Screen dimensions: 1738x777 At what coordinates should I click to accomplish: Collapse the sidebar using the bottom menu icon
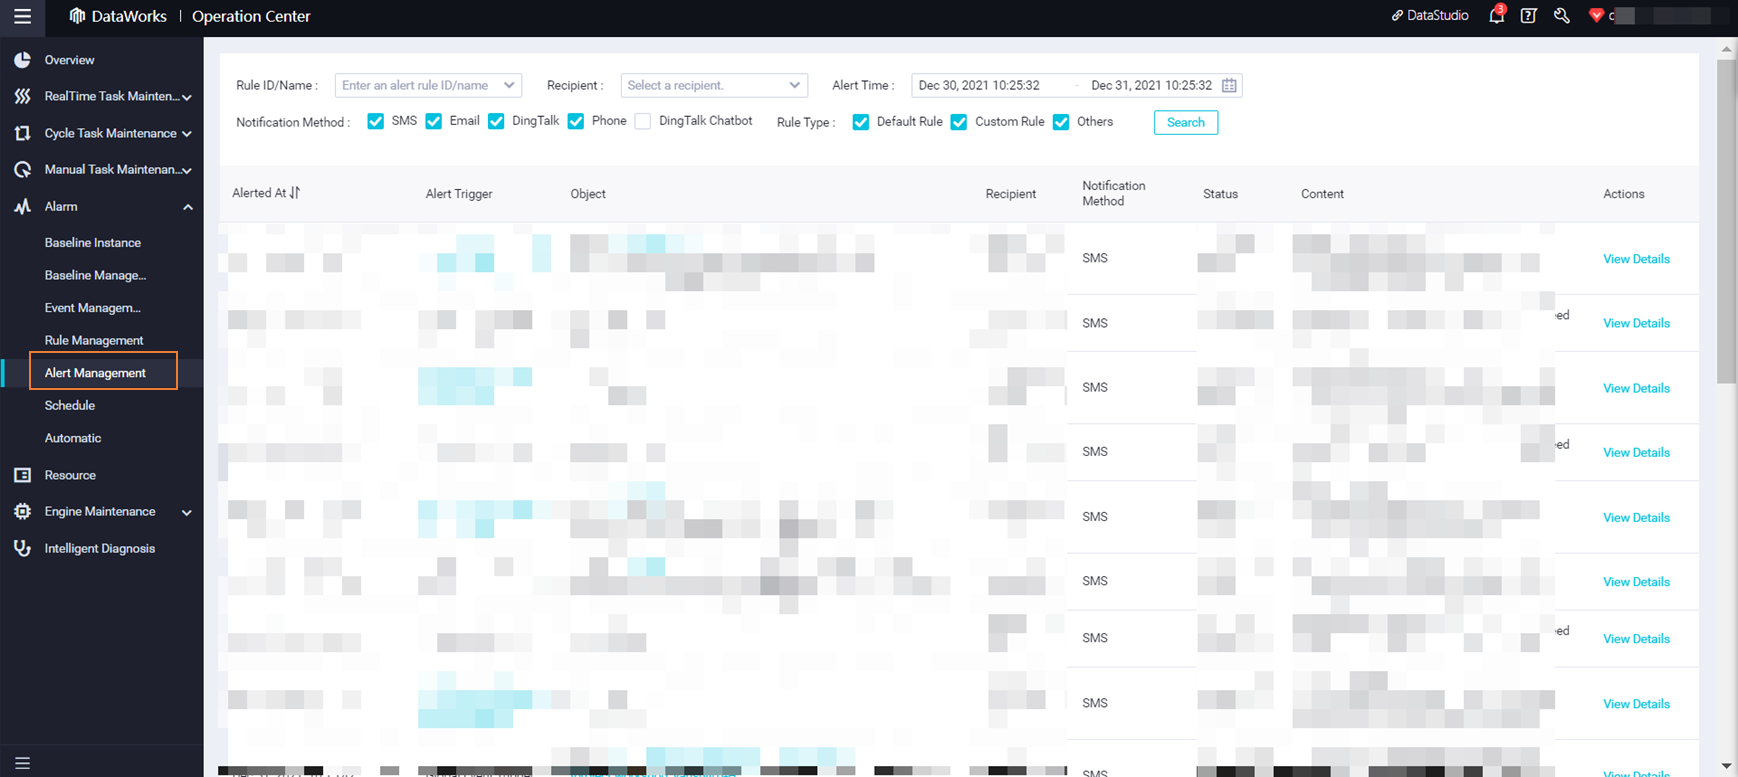tap(22, 763)
